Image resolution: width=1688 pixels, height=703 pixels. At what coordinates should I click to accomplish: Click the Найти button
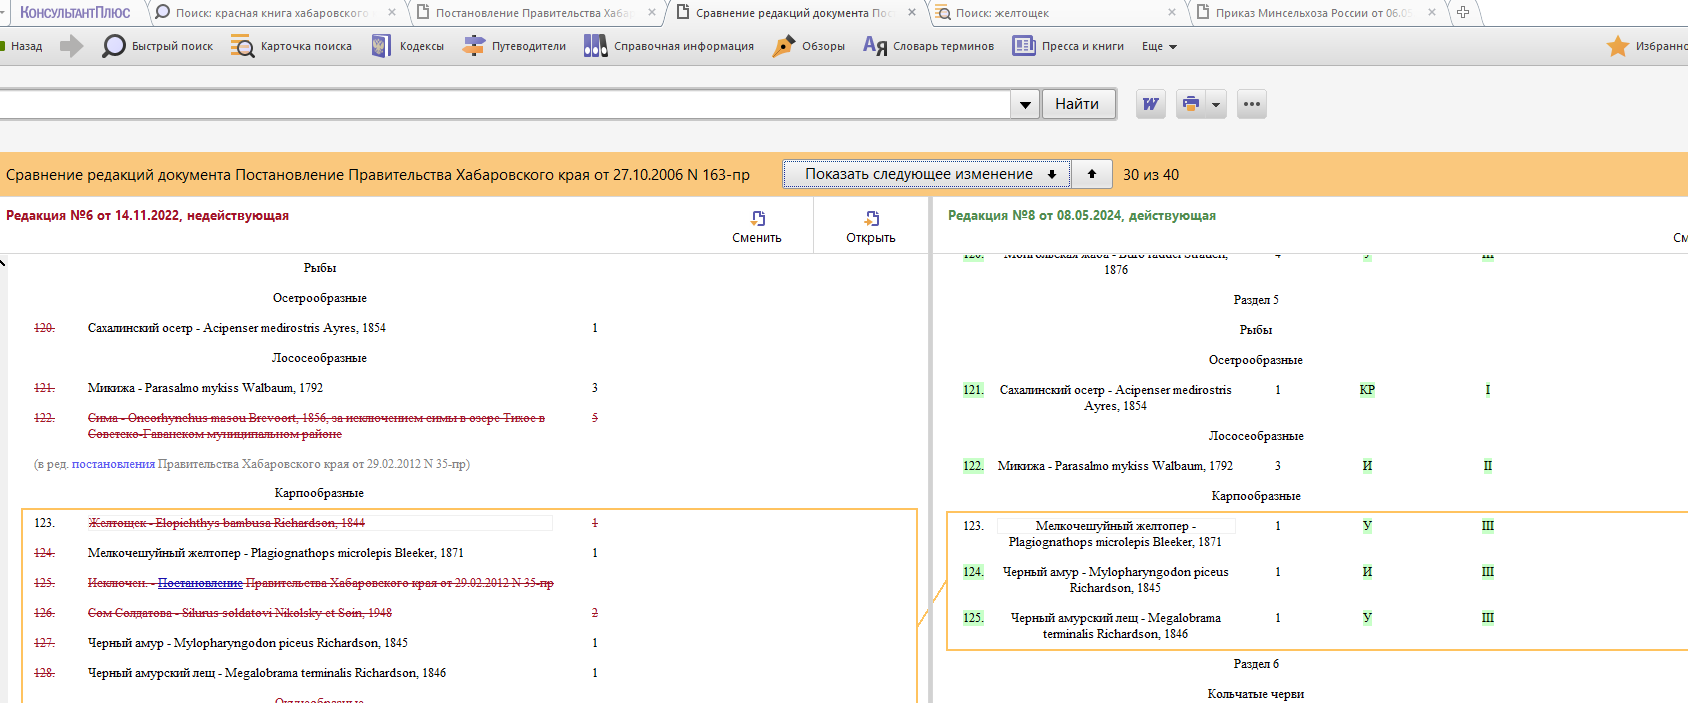(1077, 104)
